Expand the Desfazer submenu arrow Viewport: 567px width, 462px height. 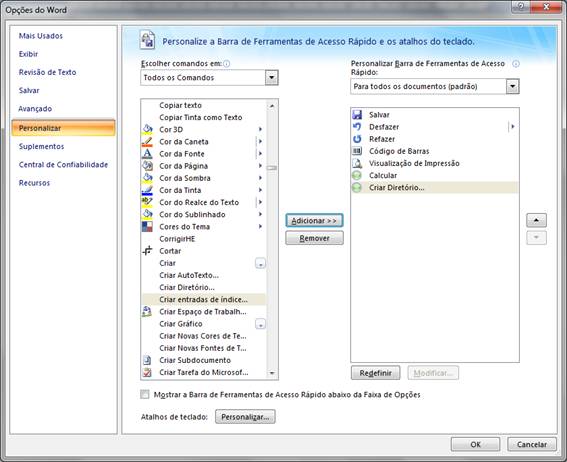pyautogui.click(x=512, y=127)
